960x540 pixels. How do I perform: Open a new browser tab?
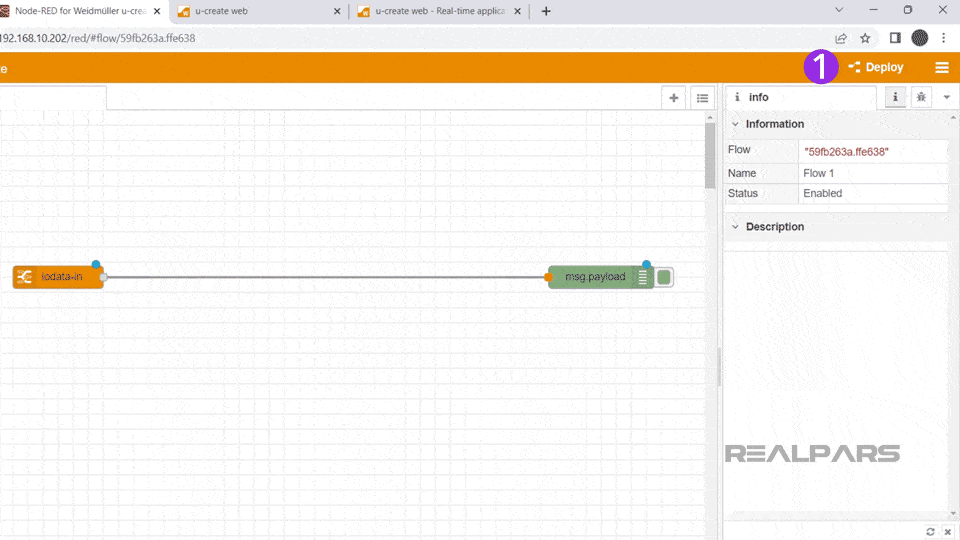(x=546, y=11)
